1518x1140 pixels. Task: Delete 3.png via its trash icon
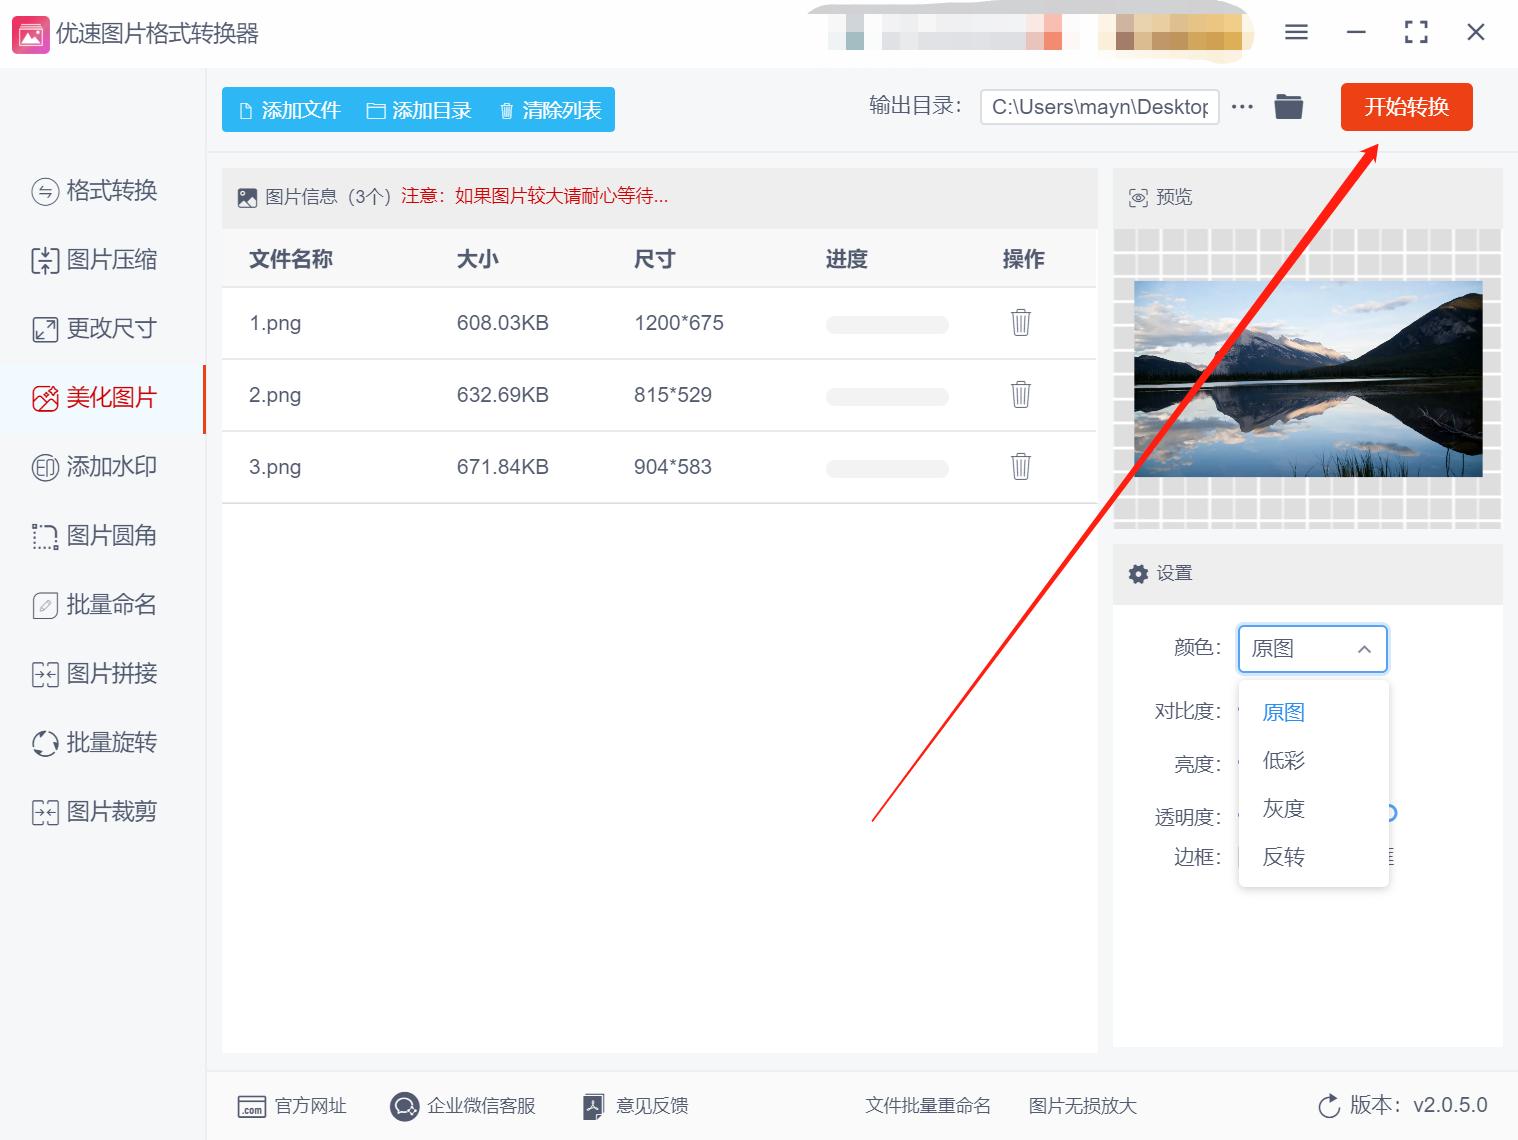tap(1020, 467)
